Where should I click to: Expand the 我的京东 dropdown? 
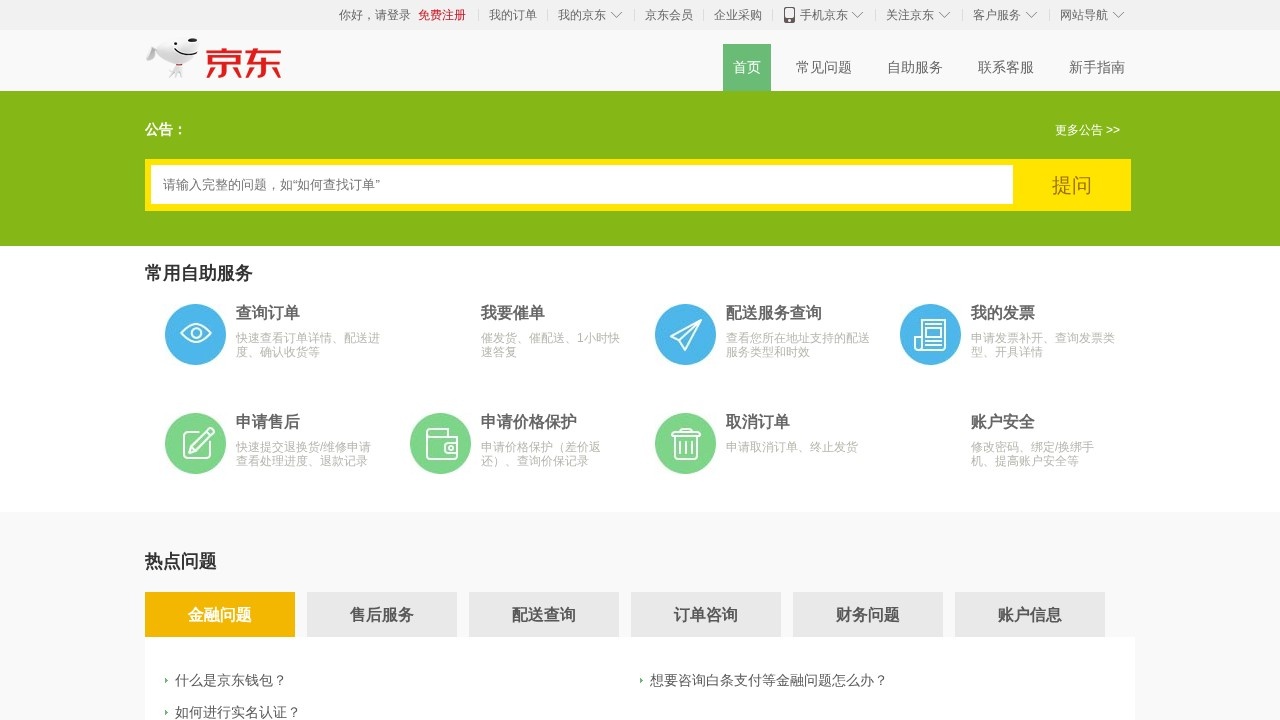(590, 15)
